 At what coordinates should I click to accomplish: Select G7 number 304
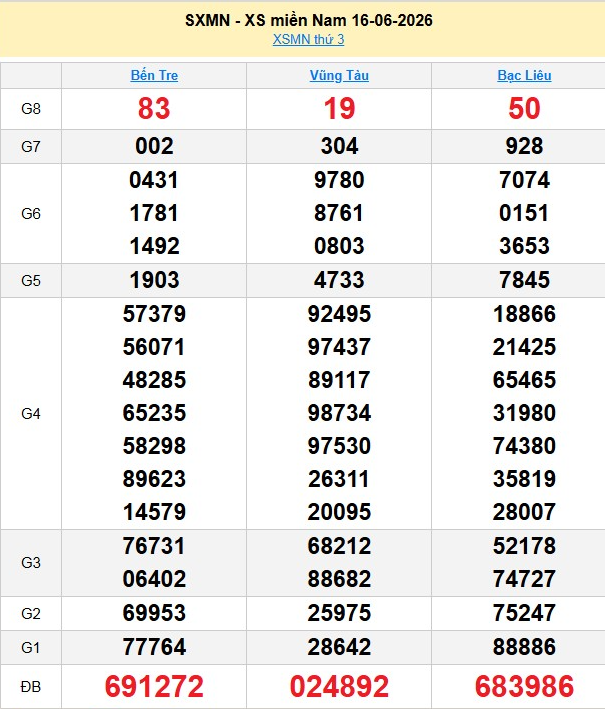point(339,147)
